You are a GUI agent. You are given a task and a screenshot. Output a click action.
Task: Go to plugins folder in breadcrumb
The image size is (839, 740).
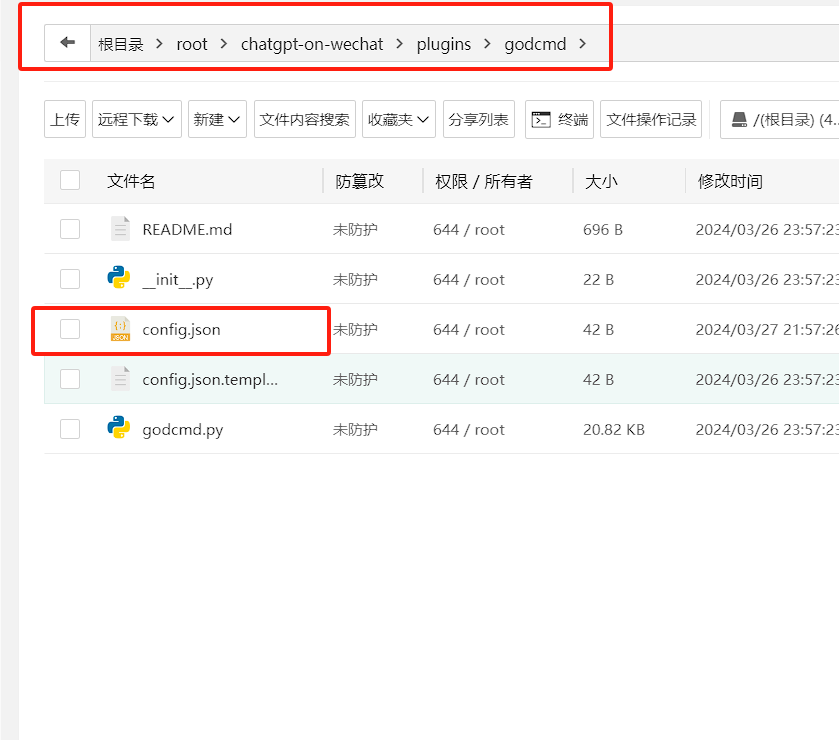coord(443,44)
